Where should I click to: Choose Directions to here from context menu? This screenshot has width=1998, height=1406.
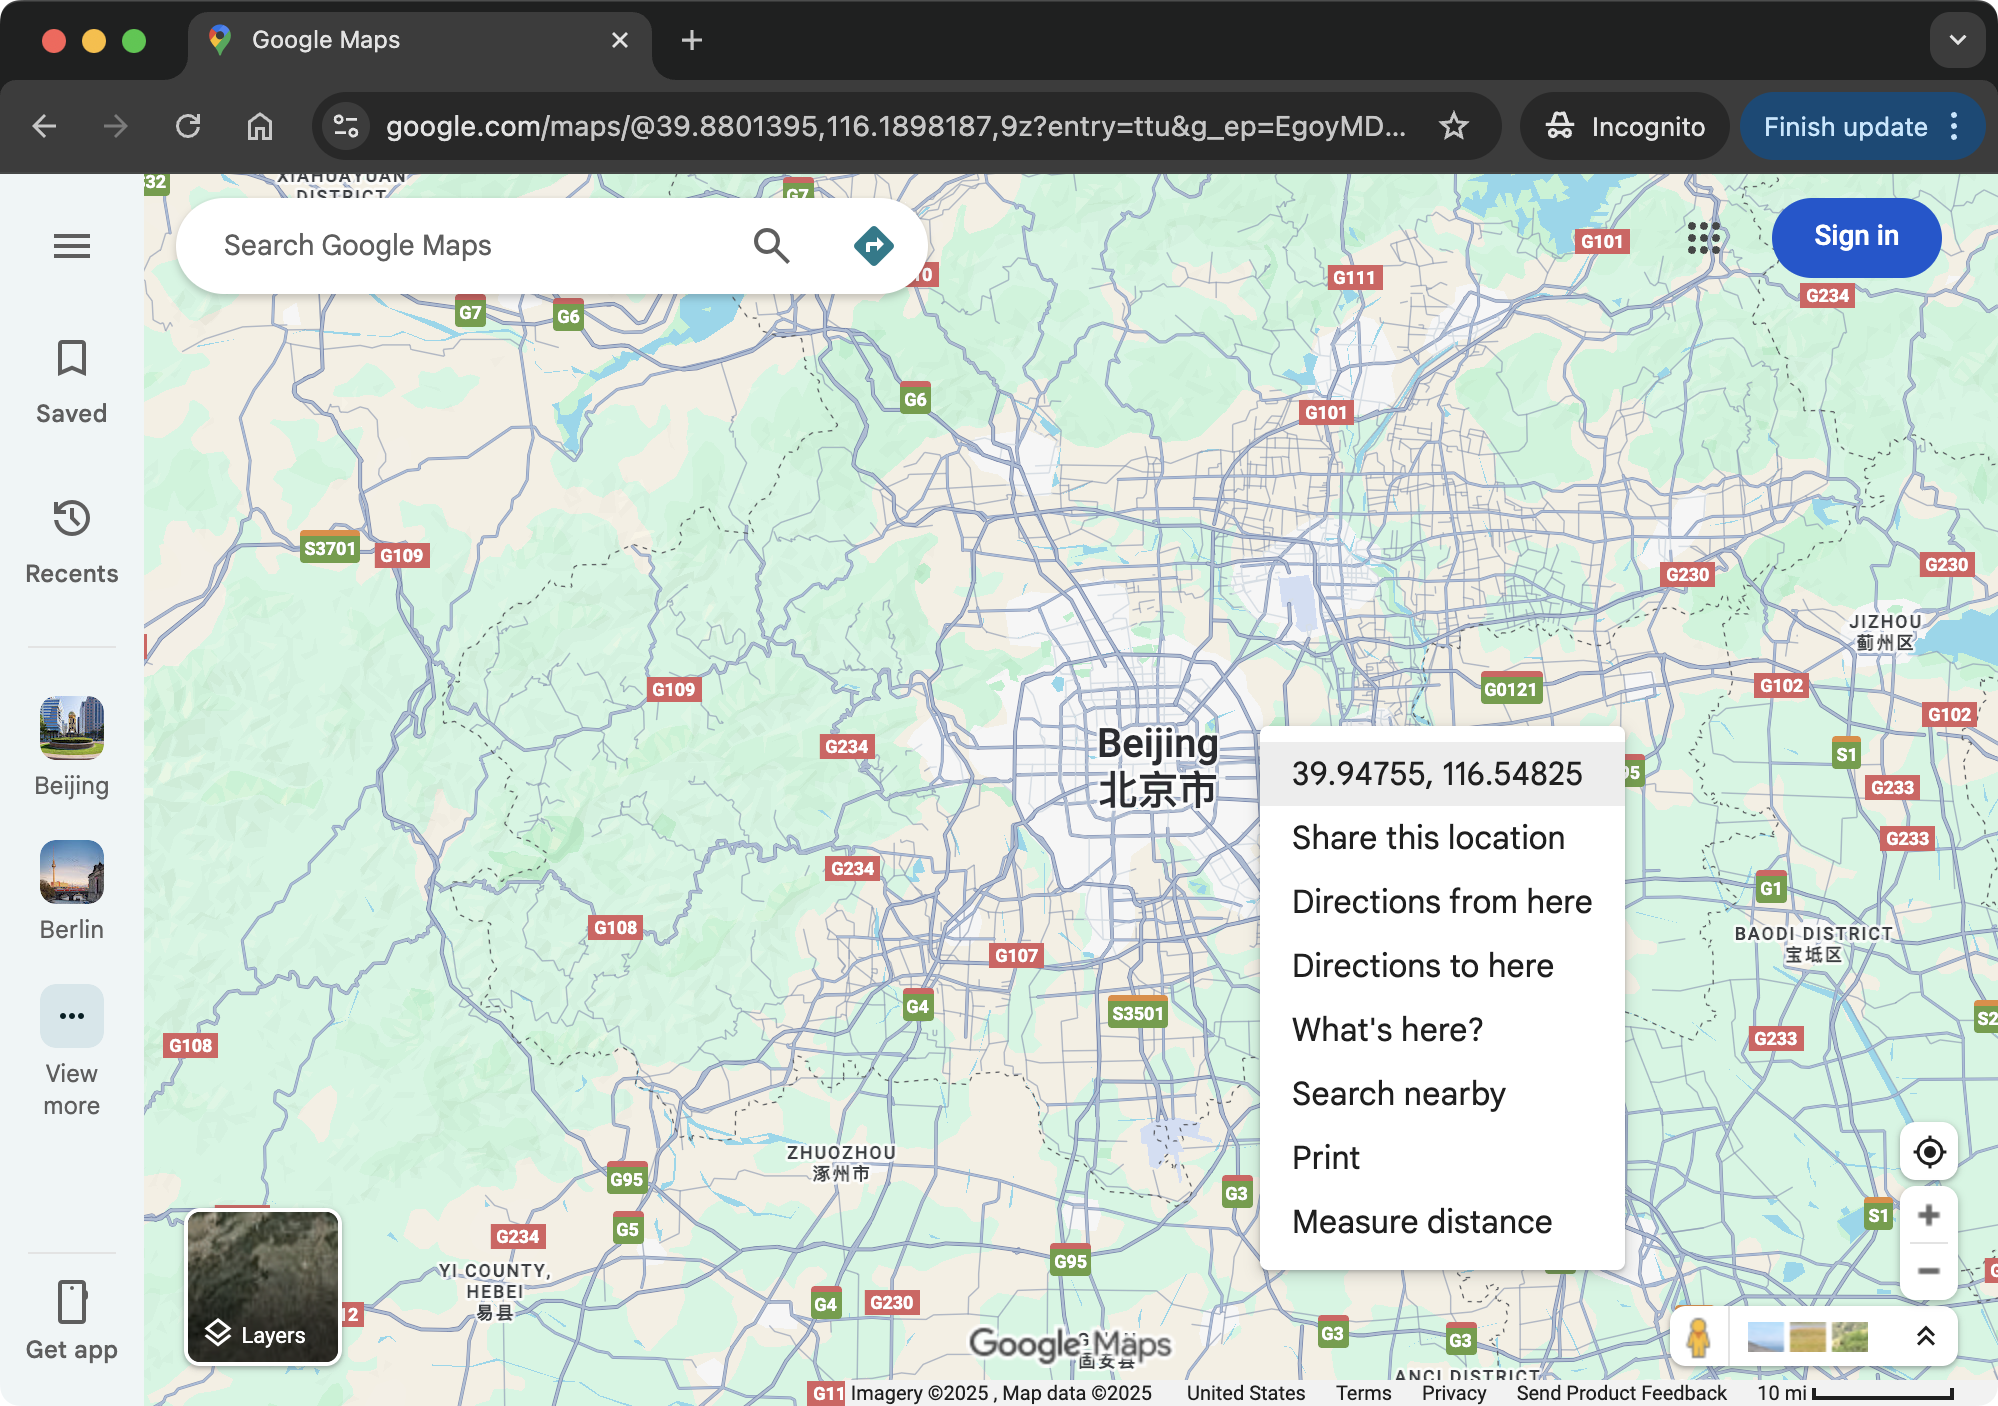(1423, 965)
